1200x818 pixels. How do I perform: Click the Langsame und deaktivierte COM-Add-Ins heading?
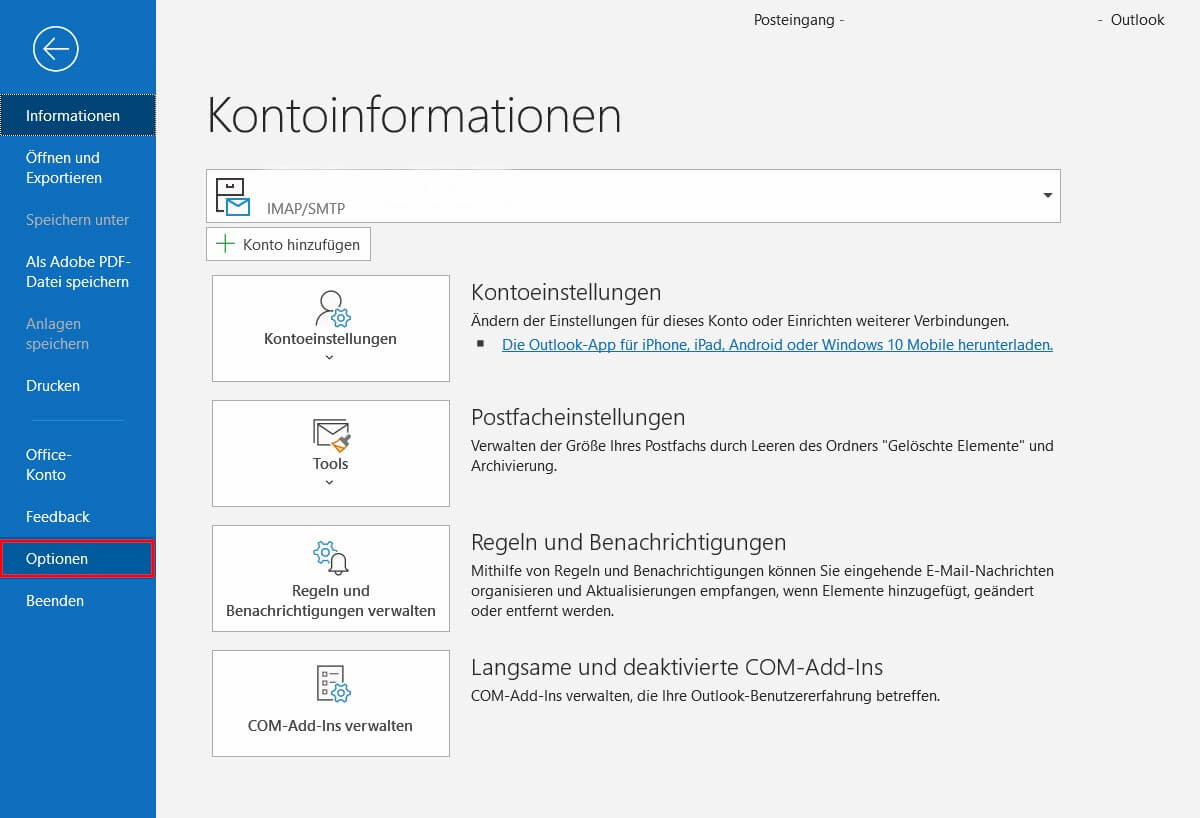point(677,667)
